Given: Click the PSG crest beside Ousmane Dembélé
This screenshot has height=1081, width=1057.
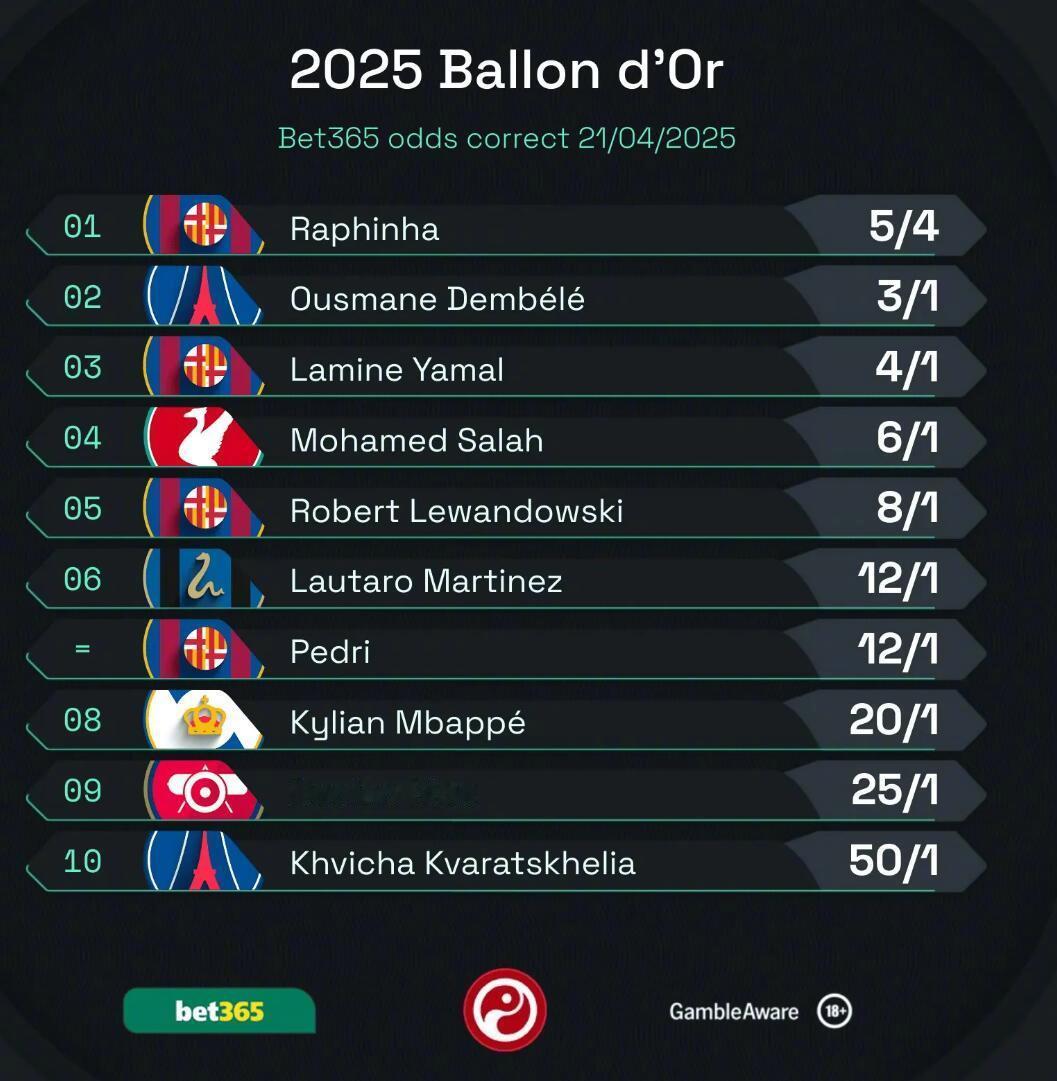Looking at the screenshot, I should [x=203, y=296].
